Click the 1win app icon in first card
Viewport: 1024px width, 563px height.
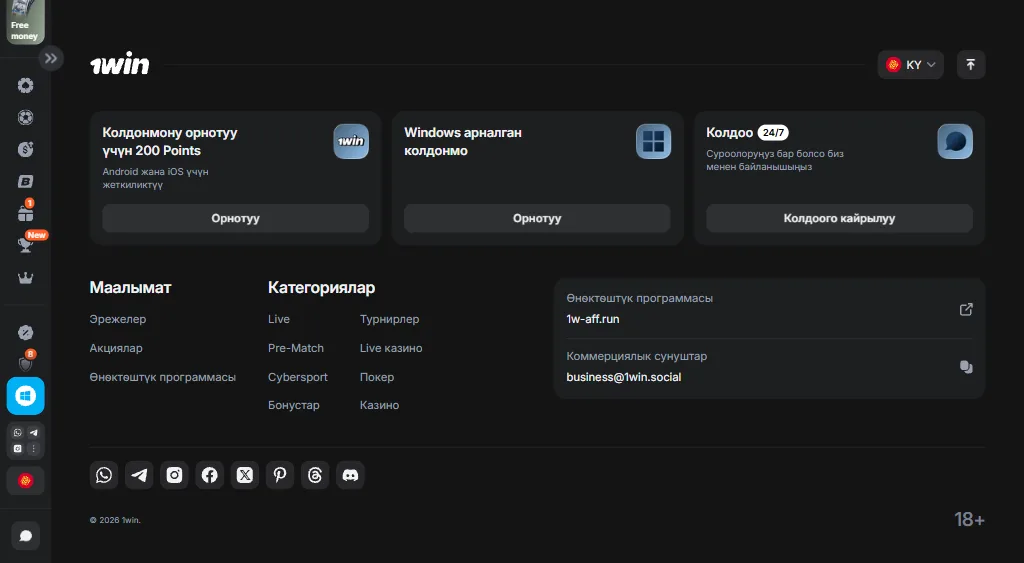[351, 141]
